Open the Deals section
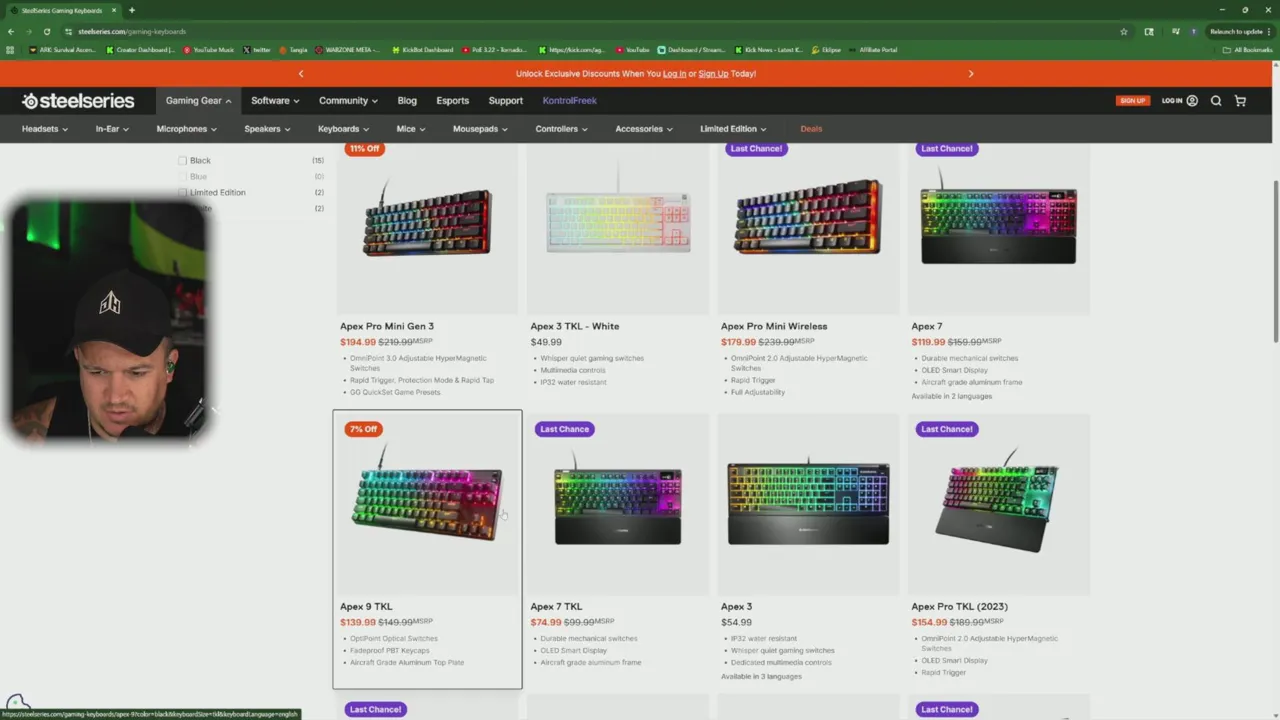 pyautogui.click(x=811, y=128)
